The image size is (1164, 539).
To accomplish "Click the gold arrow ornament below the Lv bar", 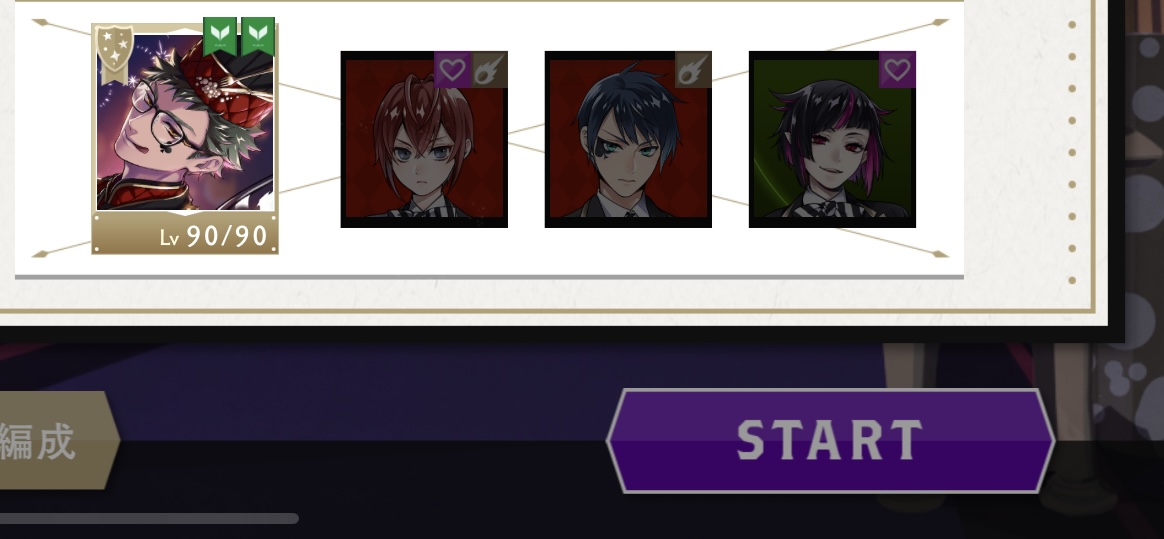I will [41, 254].
